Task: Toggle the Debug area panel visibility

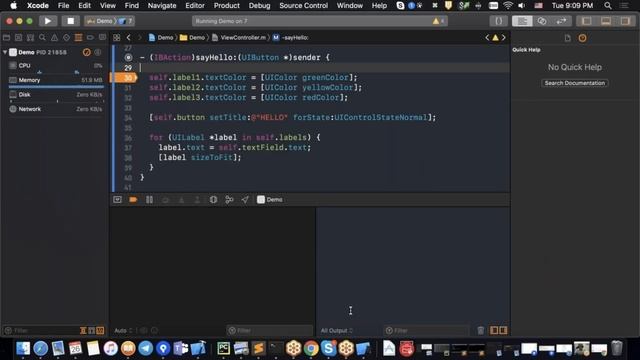Action: pyautogui.click(x=606, y=21)
